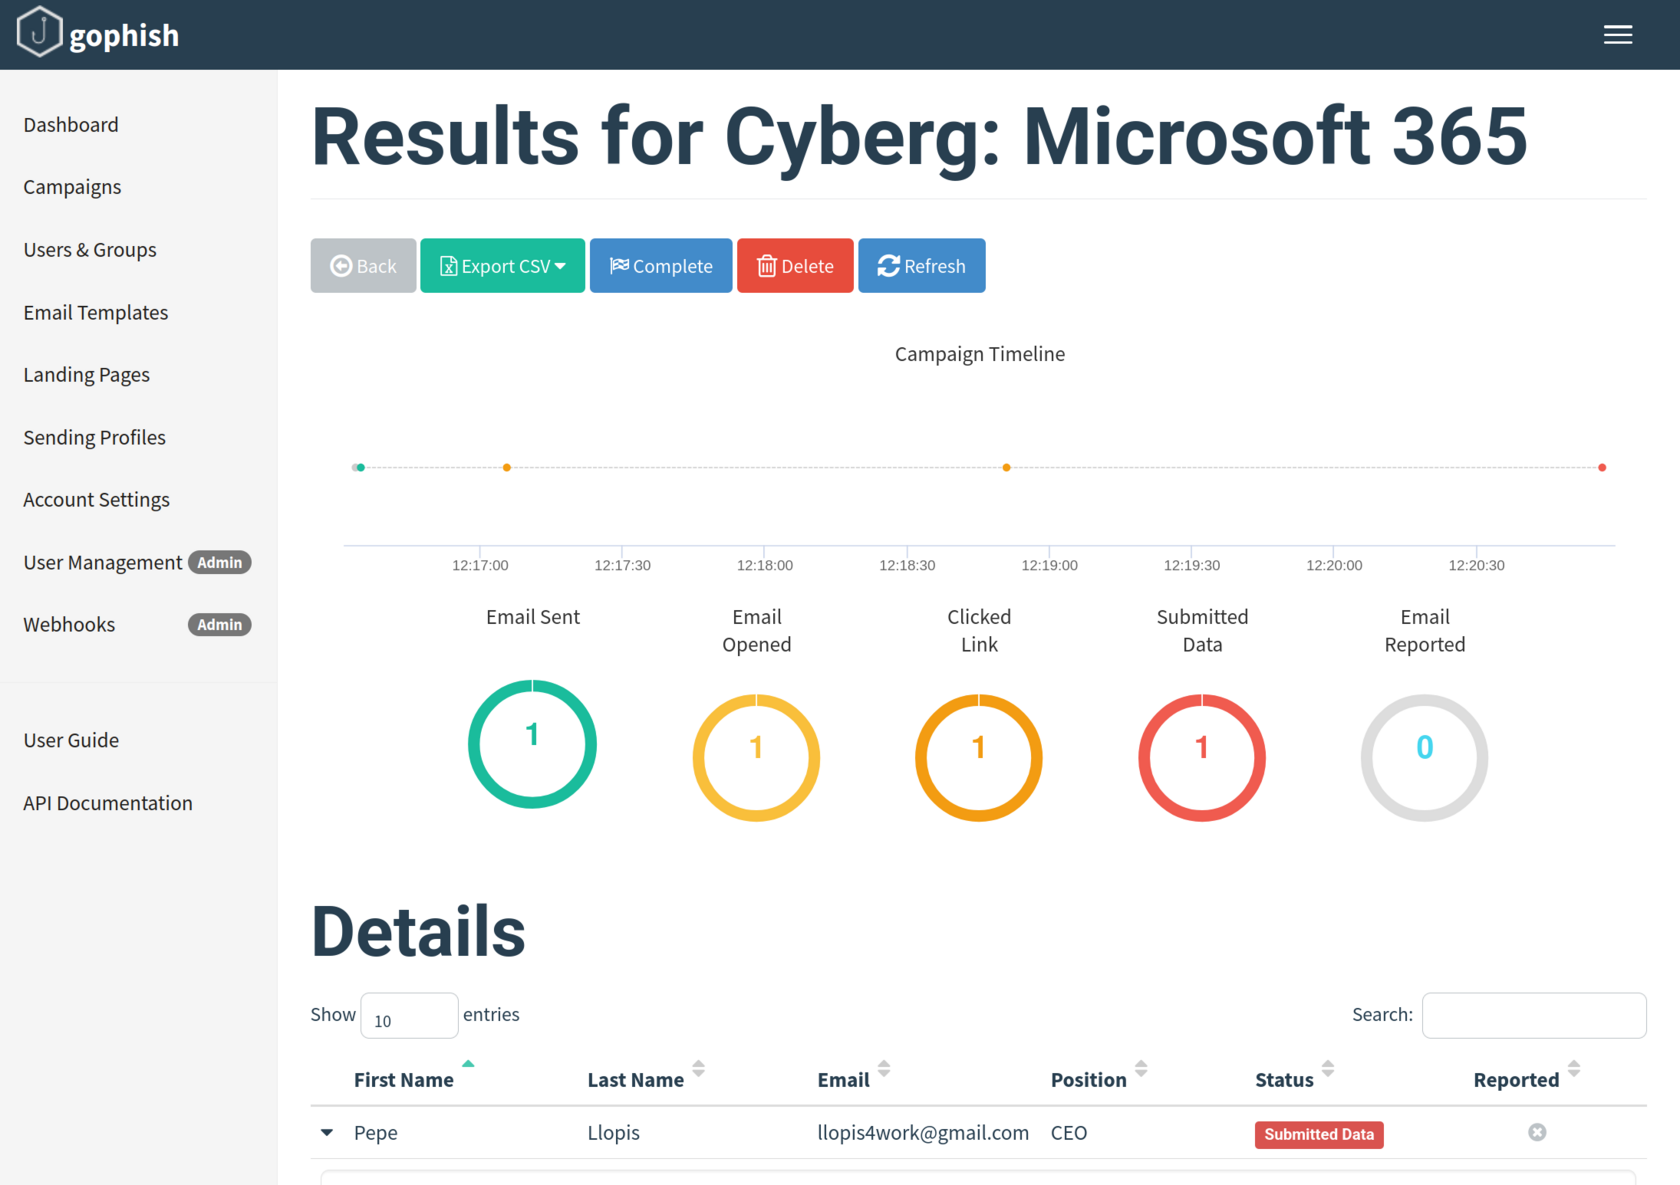Open Email Templates

point(96,312)
